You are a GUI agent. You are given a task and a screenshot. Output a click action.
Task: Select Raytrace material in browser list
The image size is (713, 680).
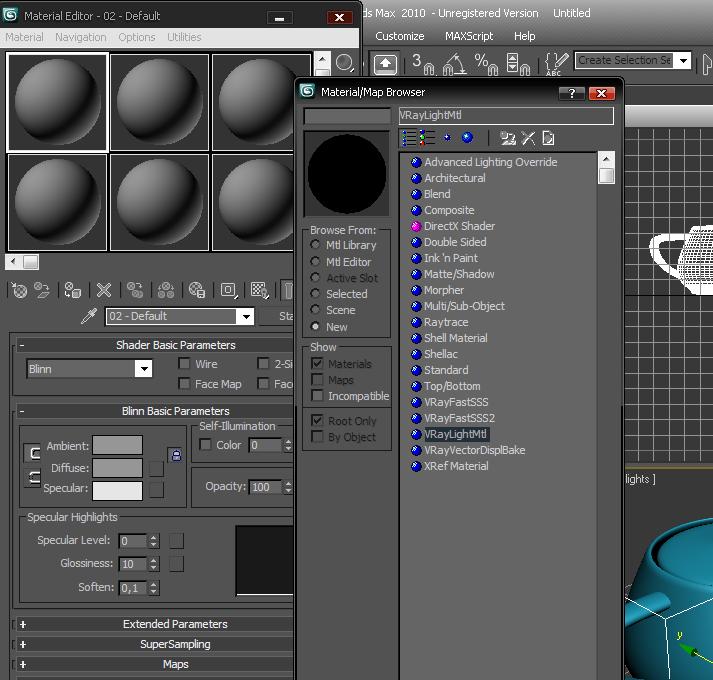point(446,322)
